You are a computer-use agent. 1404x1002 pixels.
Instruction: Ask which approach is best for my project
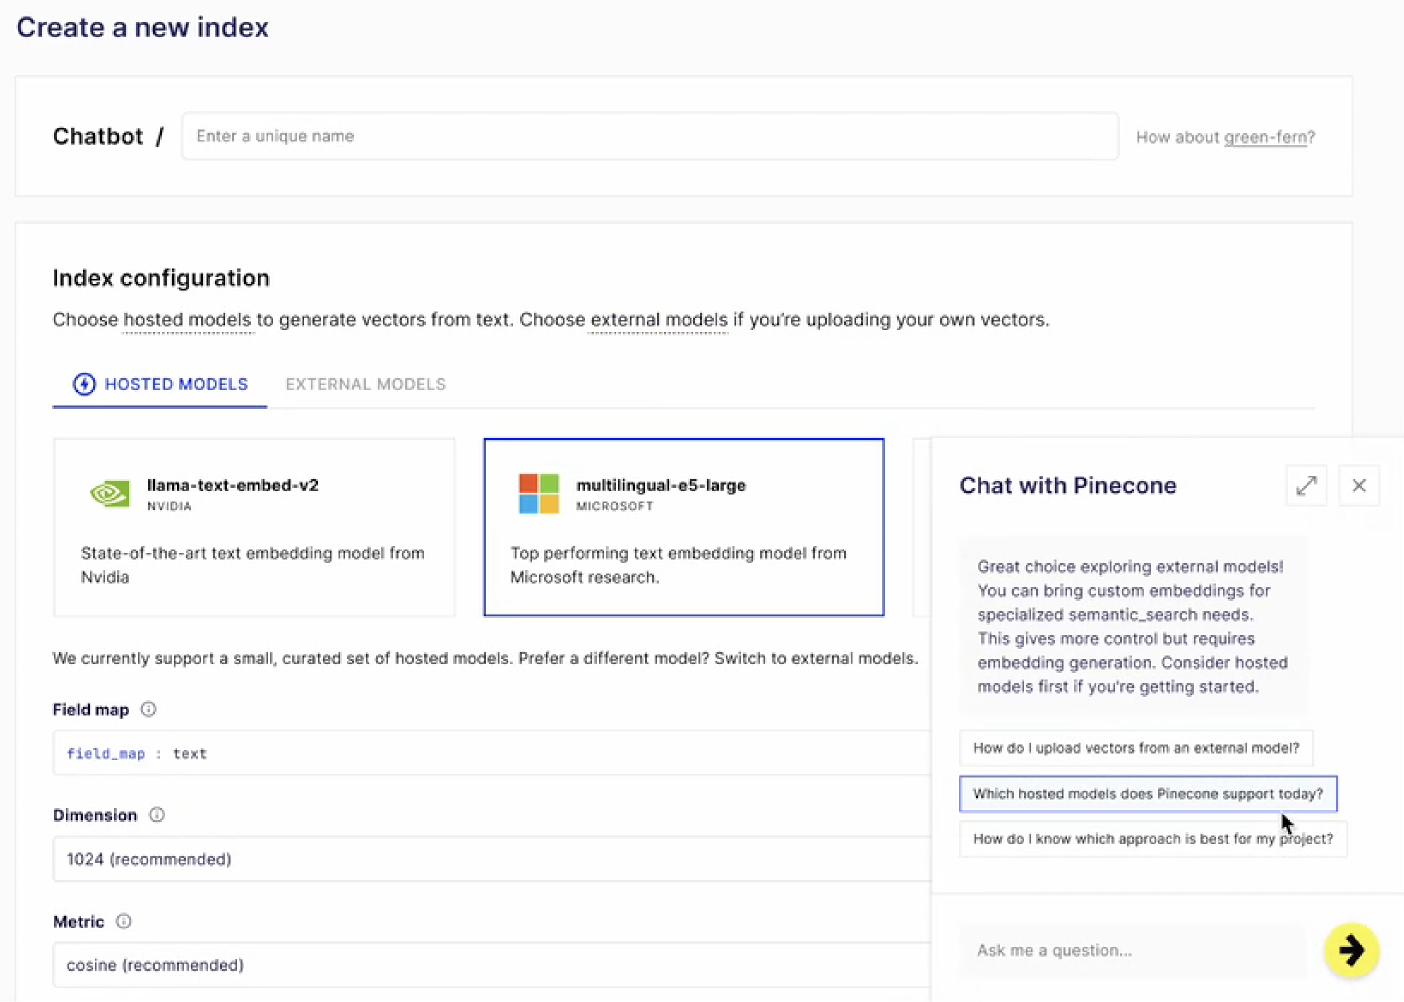(x=1153, y=839)
